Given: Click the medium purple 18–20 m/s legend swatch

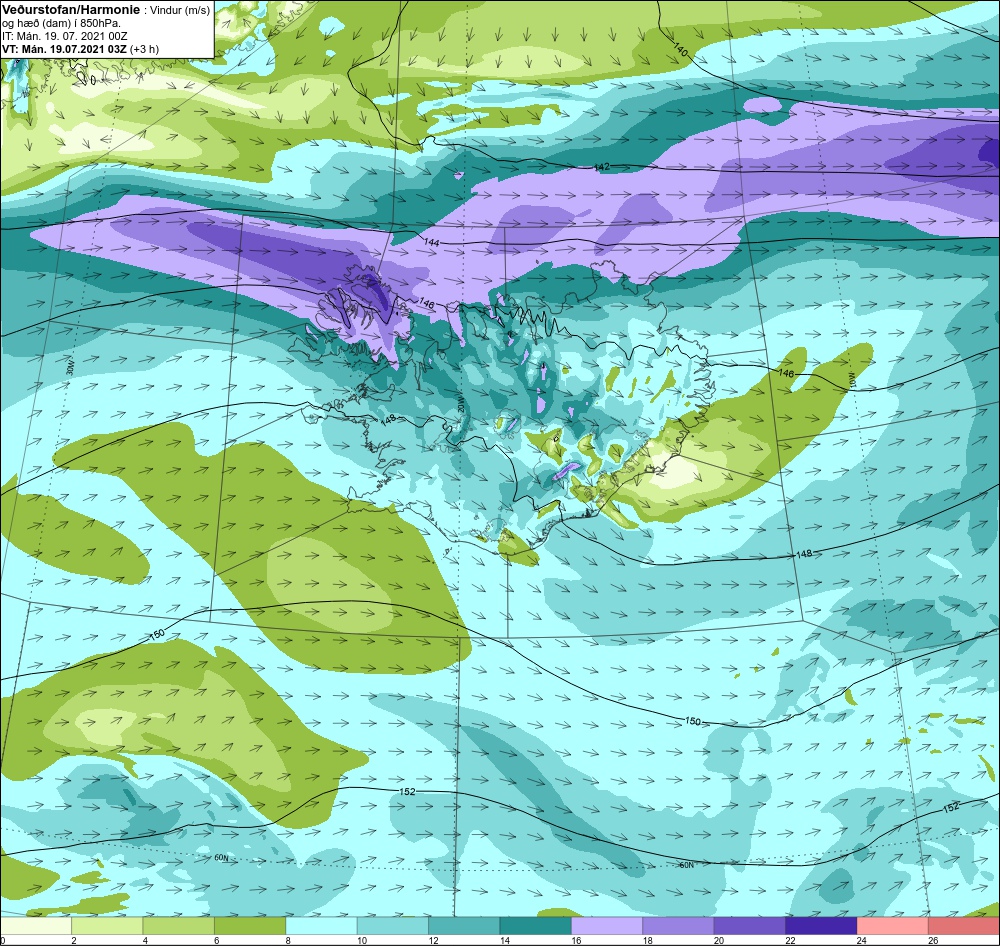Looking at the screenshot, I should tap(679, 926).
